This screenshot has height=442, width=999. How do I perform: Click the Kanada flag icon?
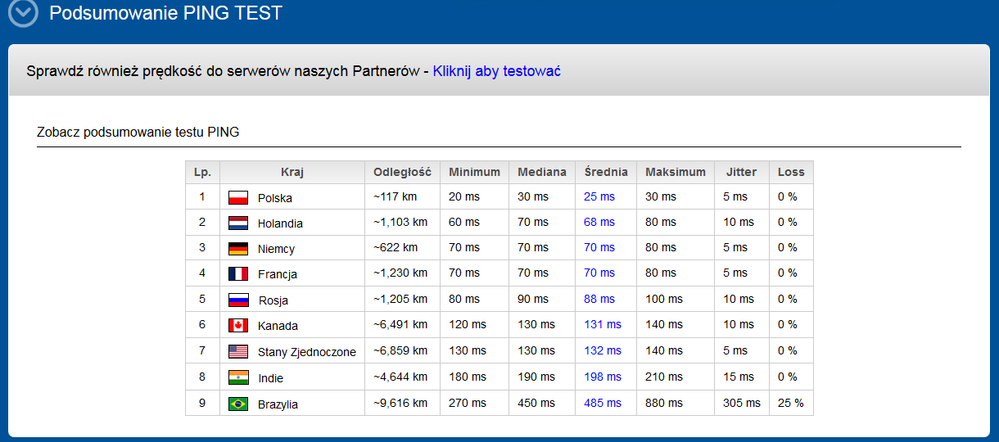[x=238, y=325]
